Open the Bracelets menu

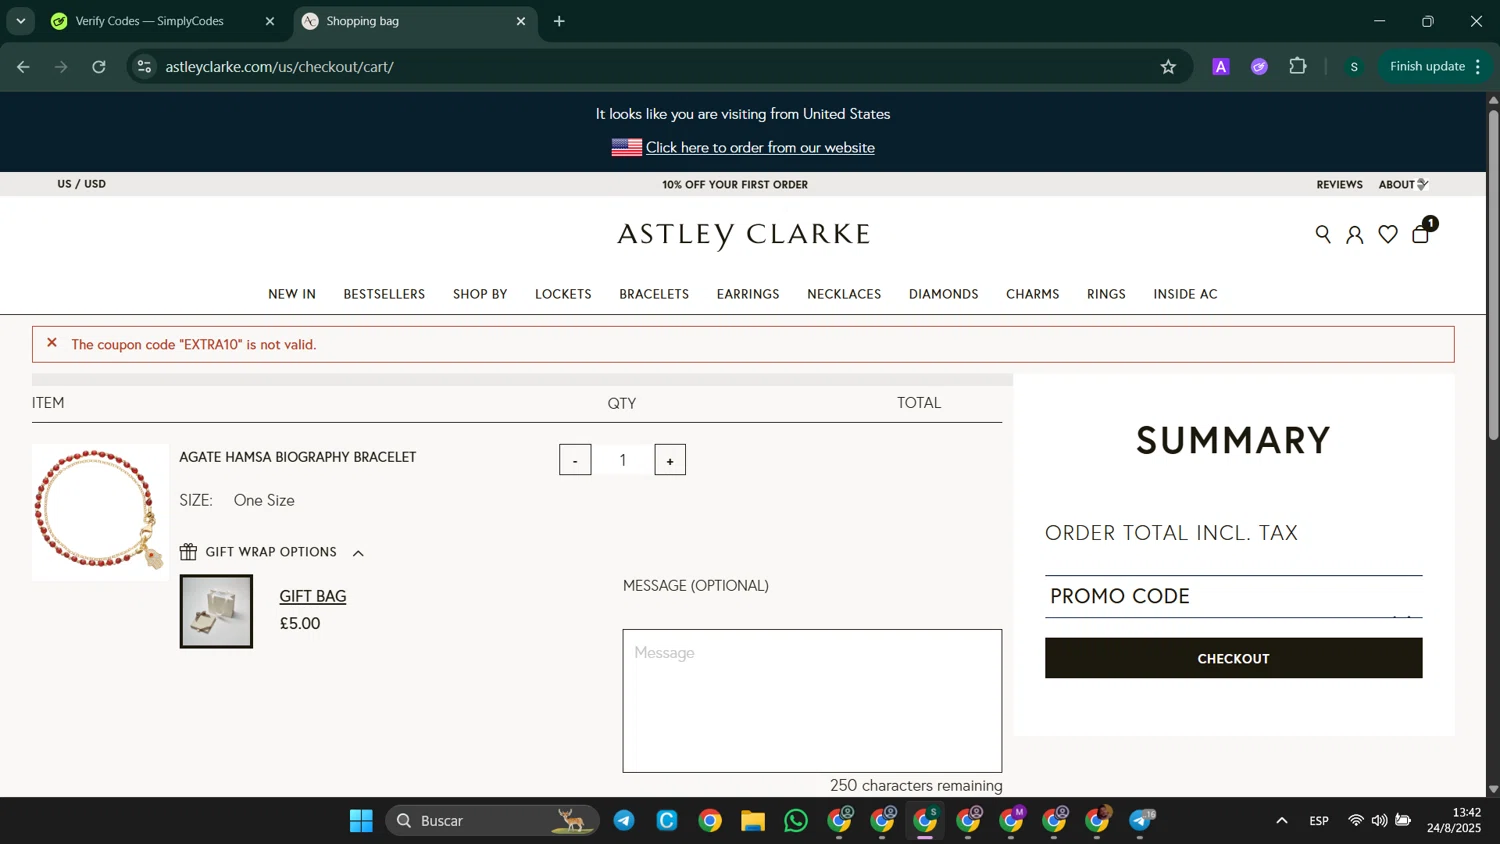point(654,294)
